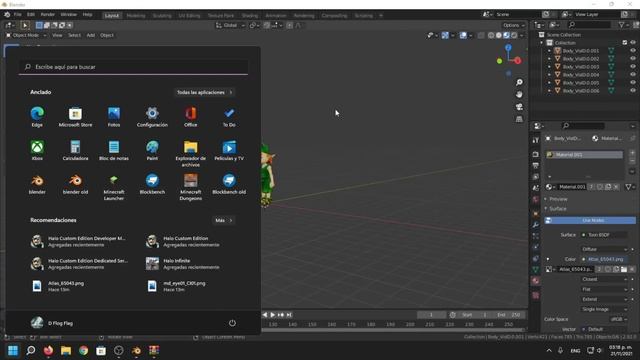This screenshot has height=360, width=640.
Task: Open the Flat projection dropdown
Action: (x=605, y=289)
